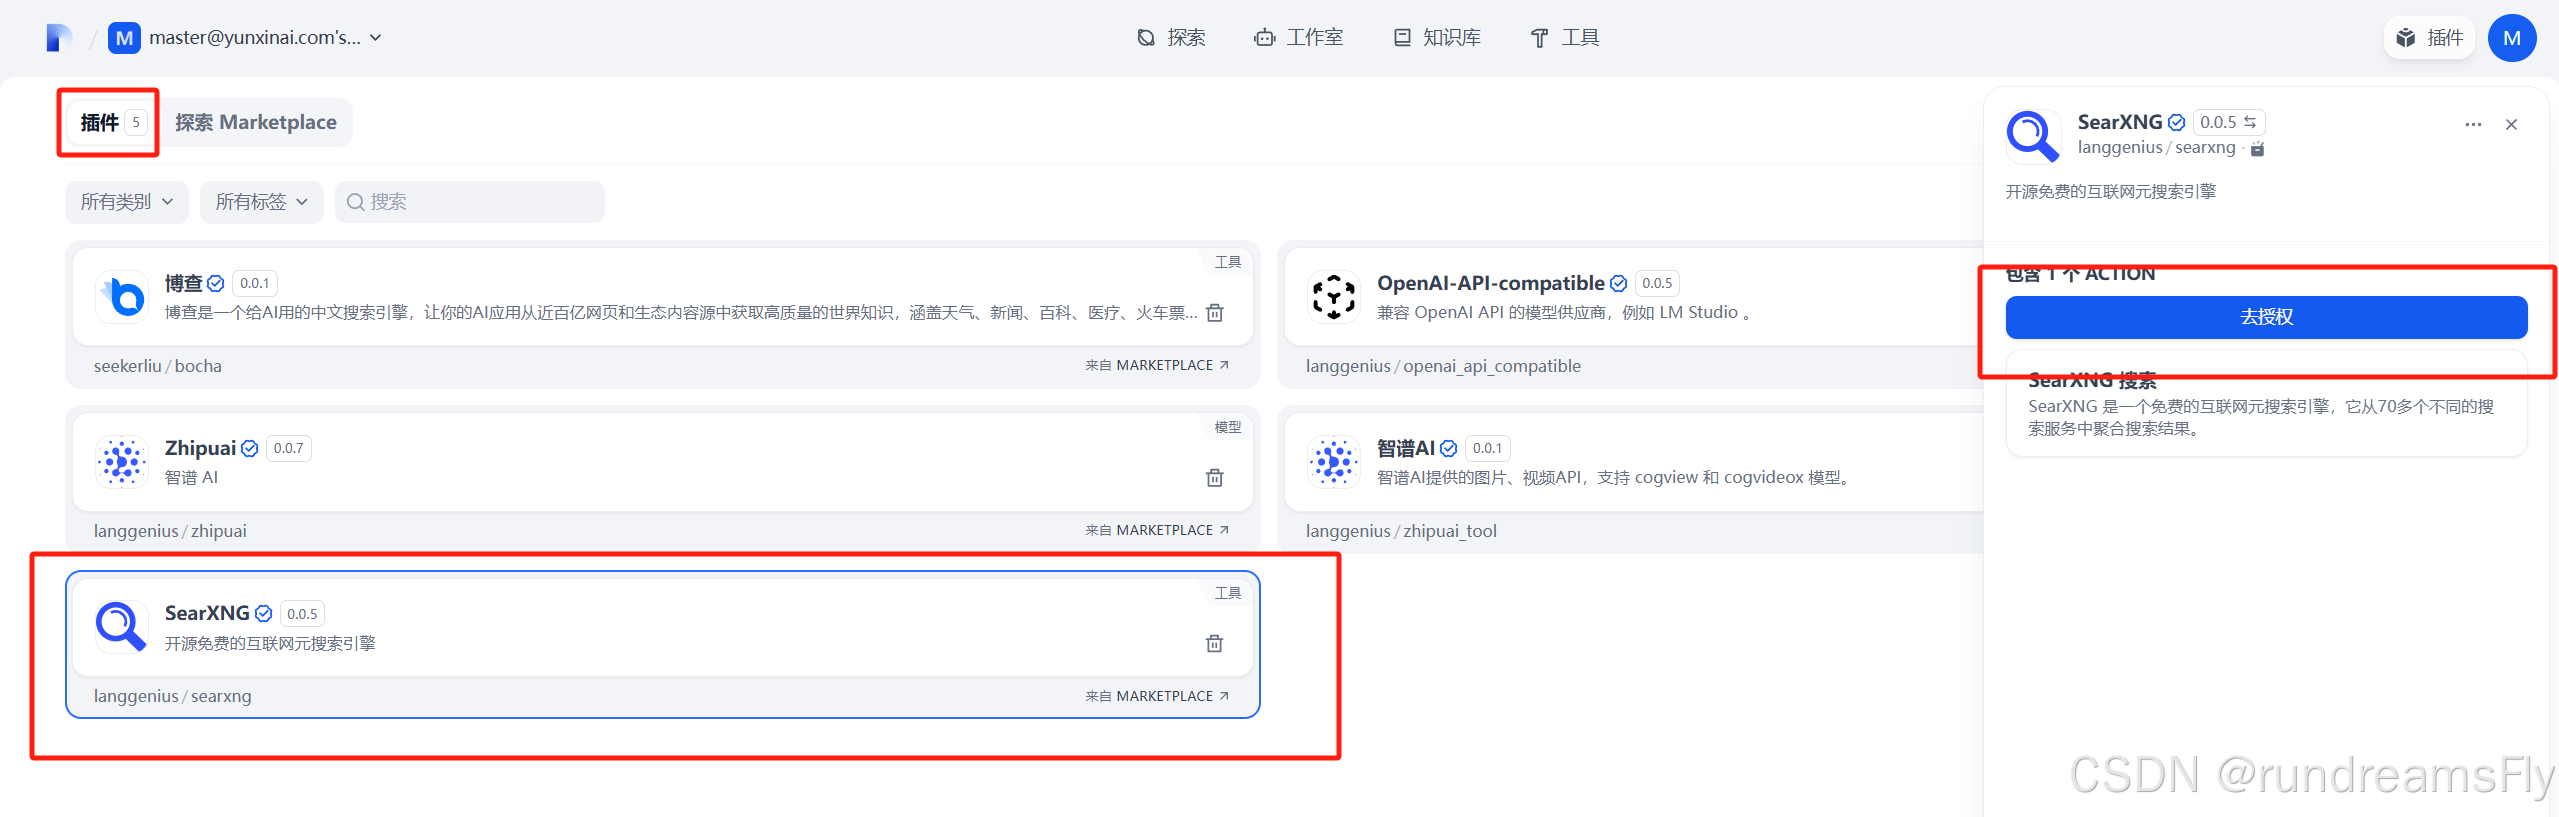Click verified badge next to Zhipuai
2559x817 pixels.
click(x=250, y=449)
